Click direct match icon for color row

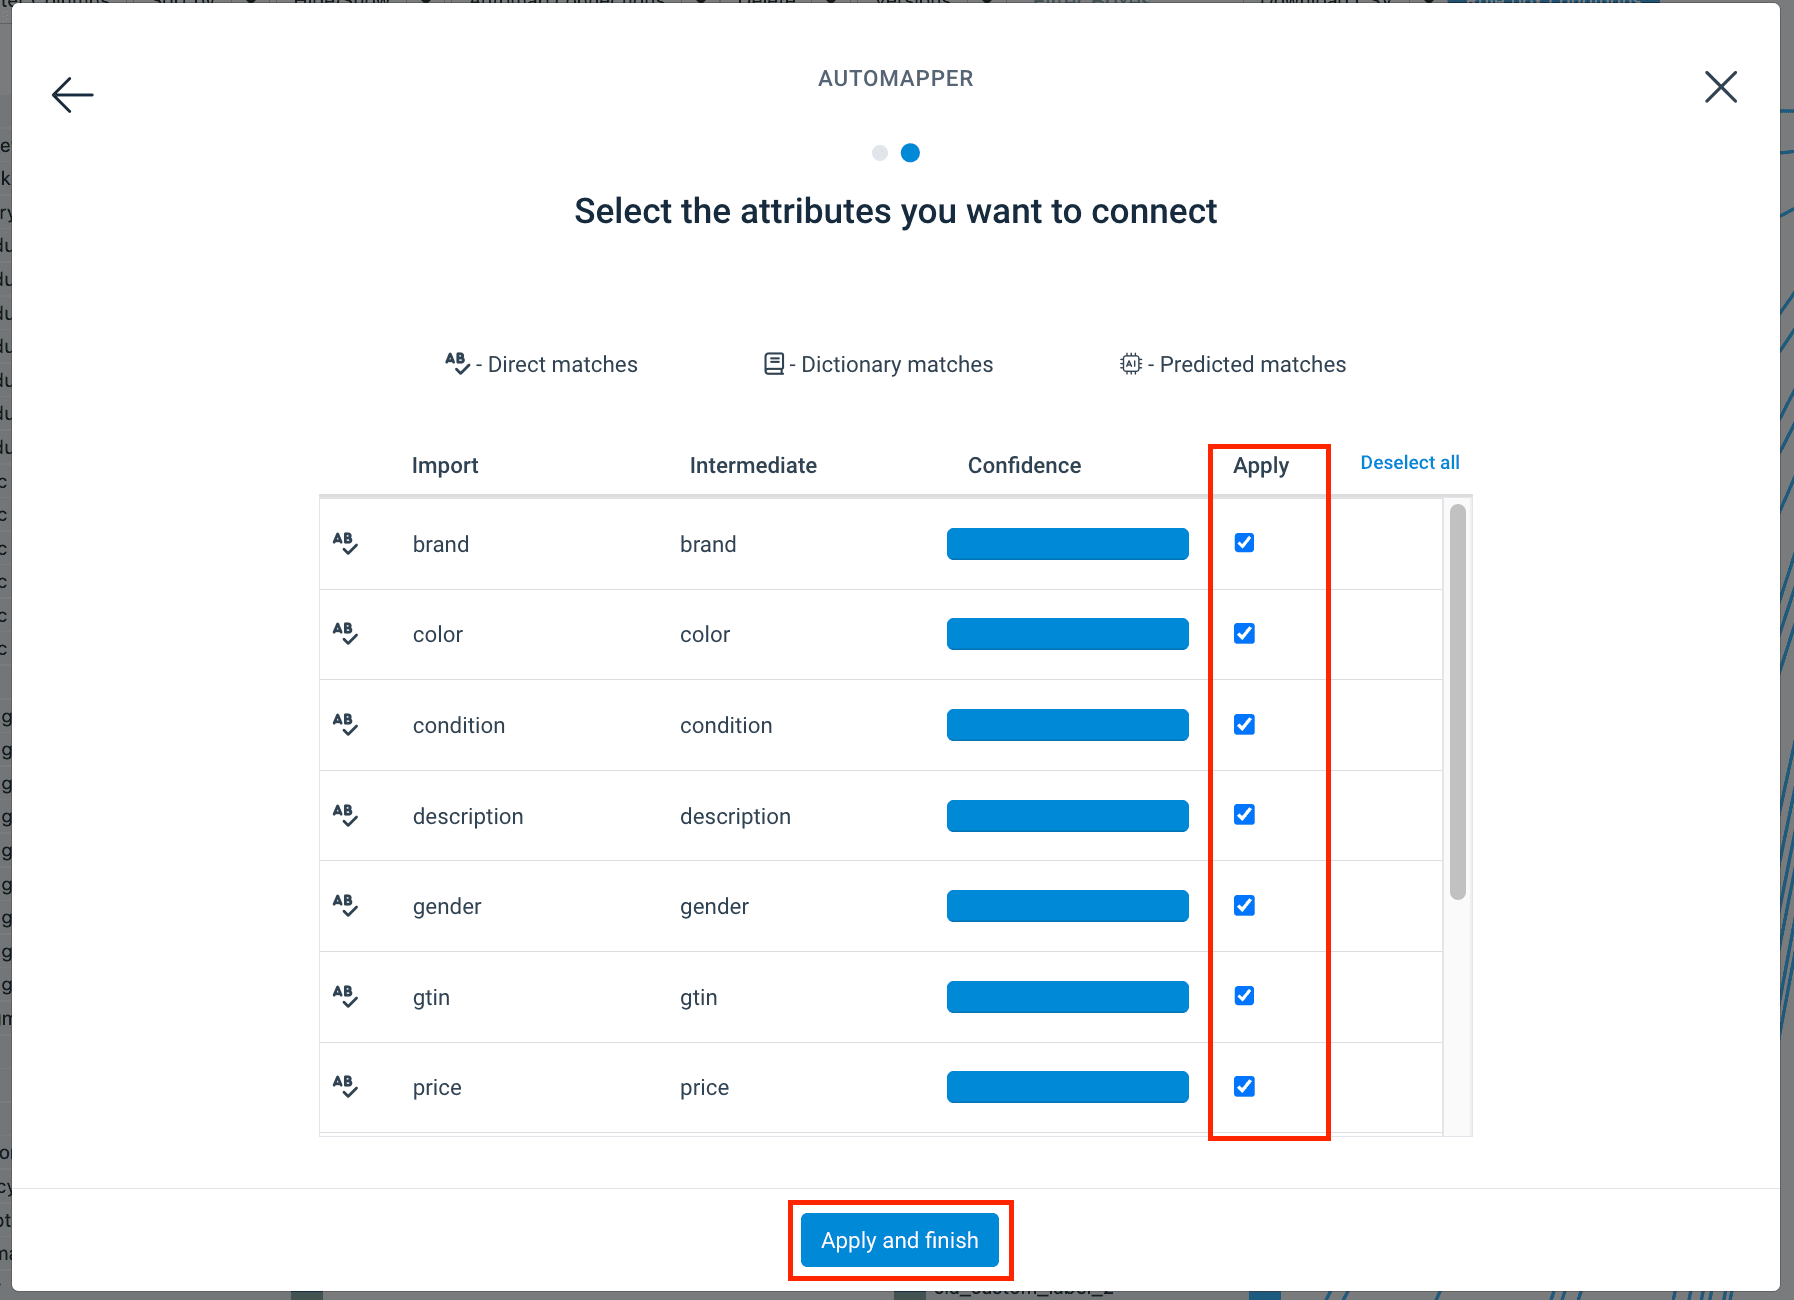pyautogui.click(x=345, y=633)
